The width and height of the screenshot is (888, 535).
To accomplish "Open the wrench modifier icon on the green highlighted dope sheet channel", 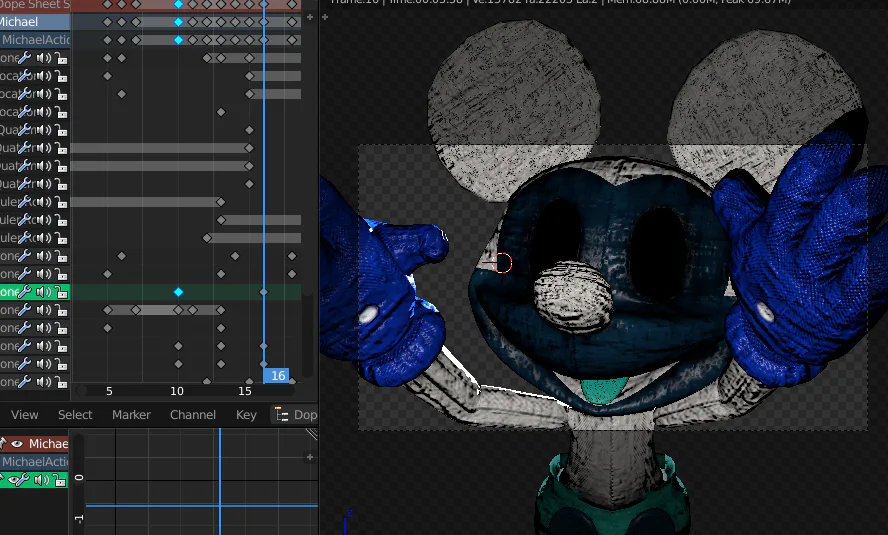I will point(24,292).
